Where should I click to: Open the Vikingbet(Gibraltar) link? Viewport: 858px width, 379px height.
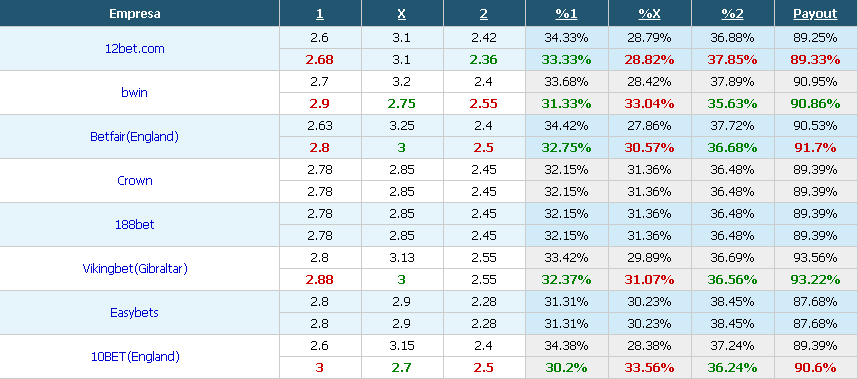point(135,269)
